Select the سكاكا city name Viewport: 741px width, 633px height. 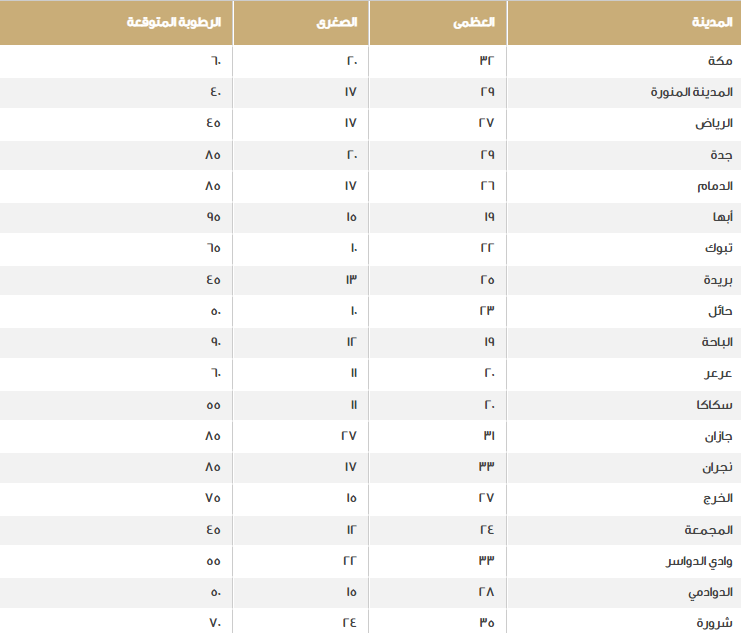[x=714, y=405]
